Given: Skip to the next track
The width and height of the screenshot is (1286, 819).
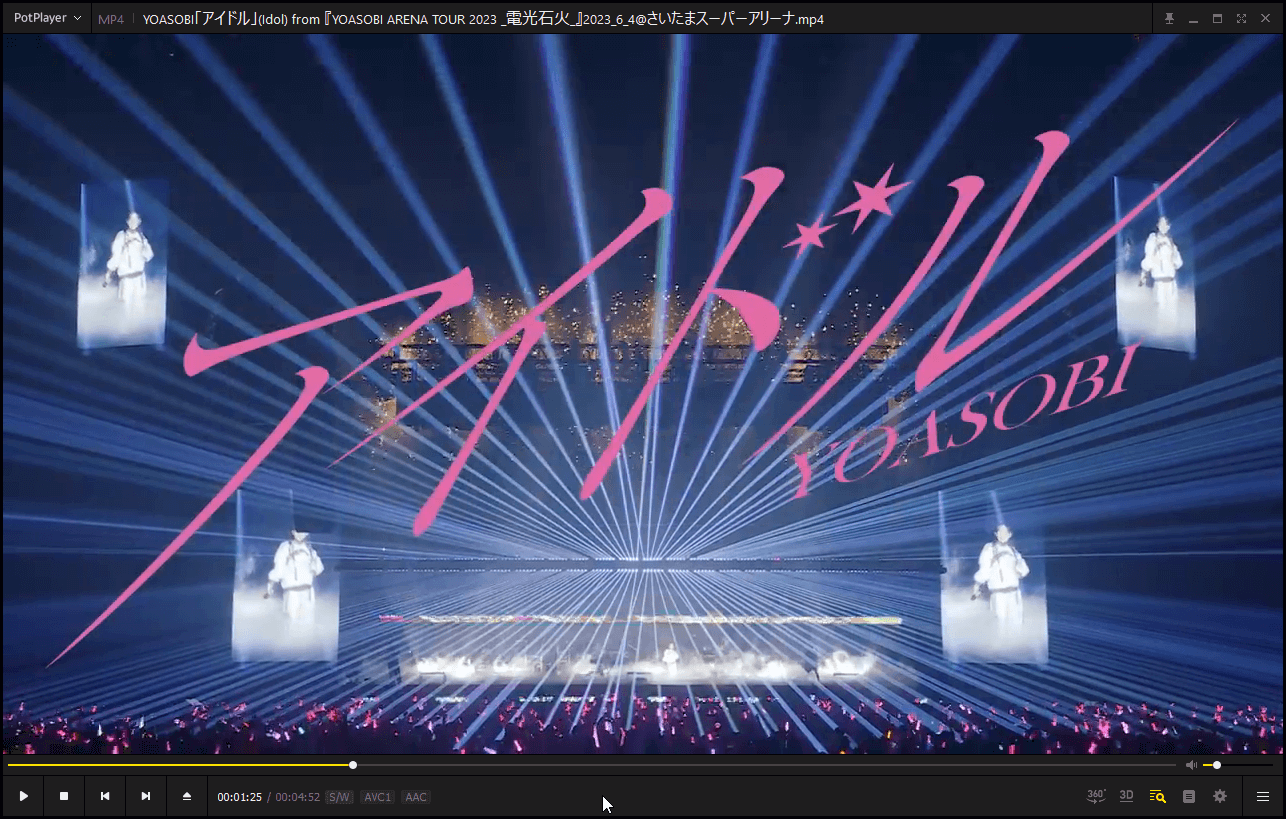Looking at the screenshot, I should pos(146,796).
